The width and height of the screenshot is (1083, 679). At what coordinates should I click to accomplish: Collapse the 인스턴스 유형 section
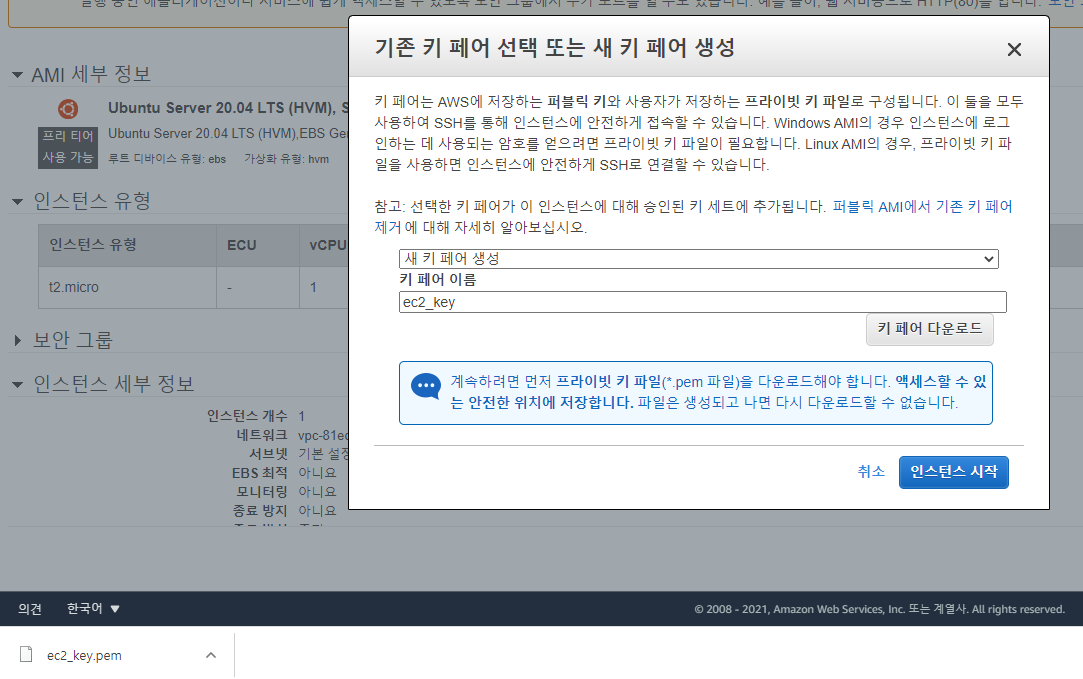coord(17,201)
